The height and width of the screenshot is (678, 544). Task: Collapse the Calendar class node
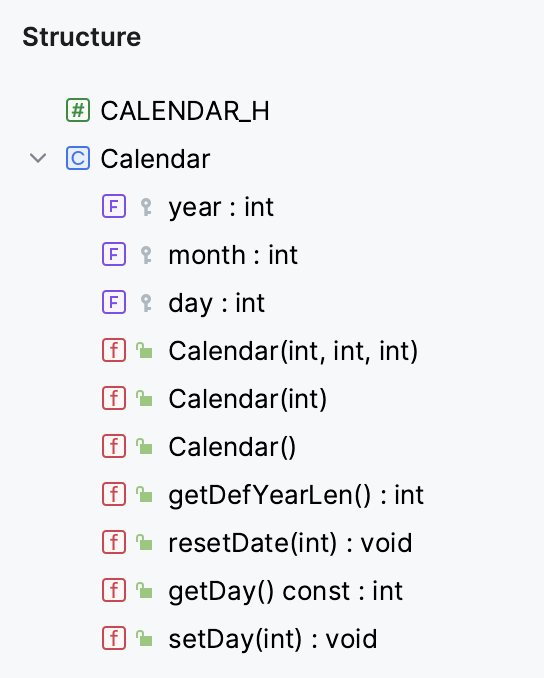pyautogui.click(x=38, y=158)
